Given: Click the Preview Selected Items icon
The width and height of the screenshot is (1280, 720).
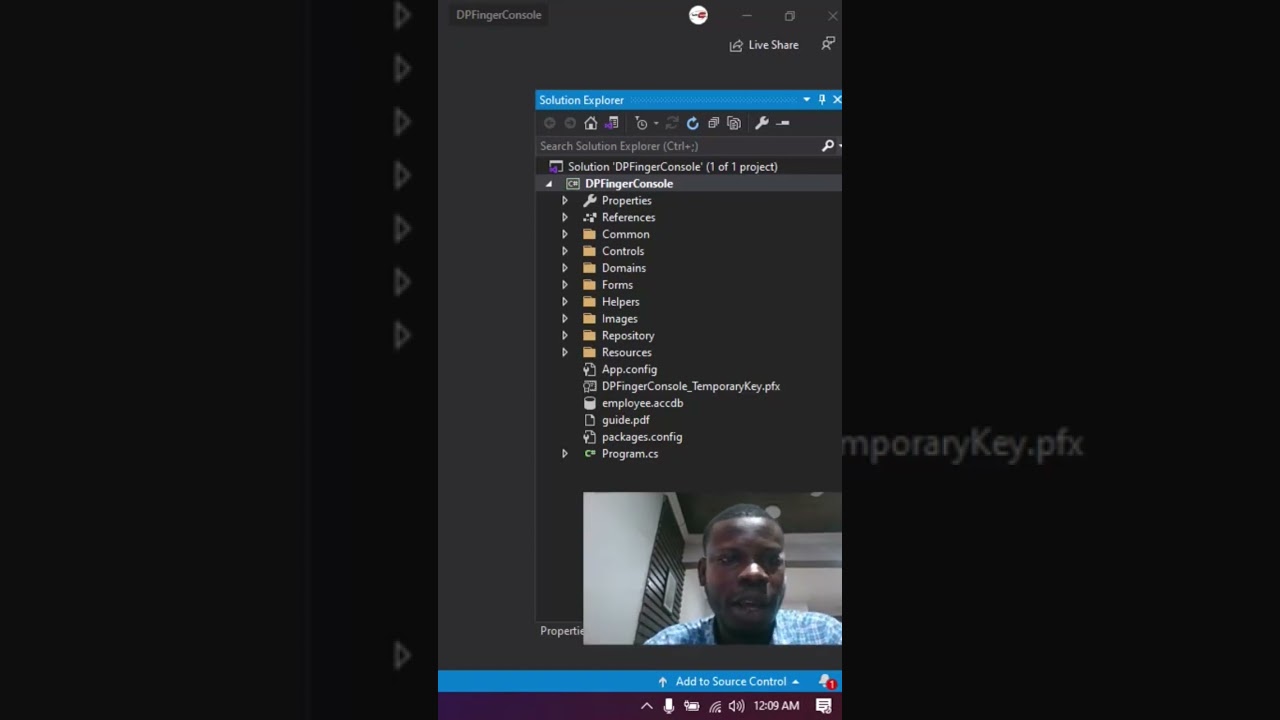Looking at the screenshot, I should [x=783, y=123].
